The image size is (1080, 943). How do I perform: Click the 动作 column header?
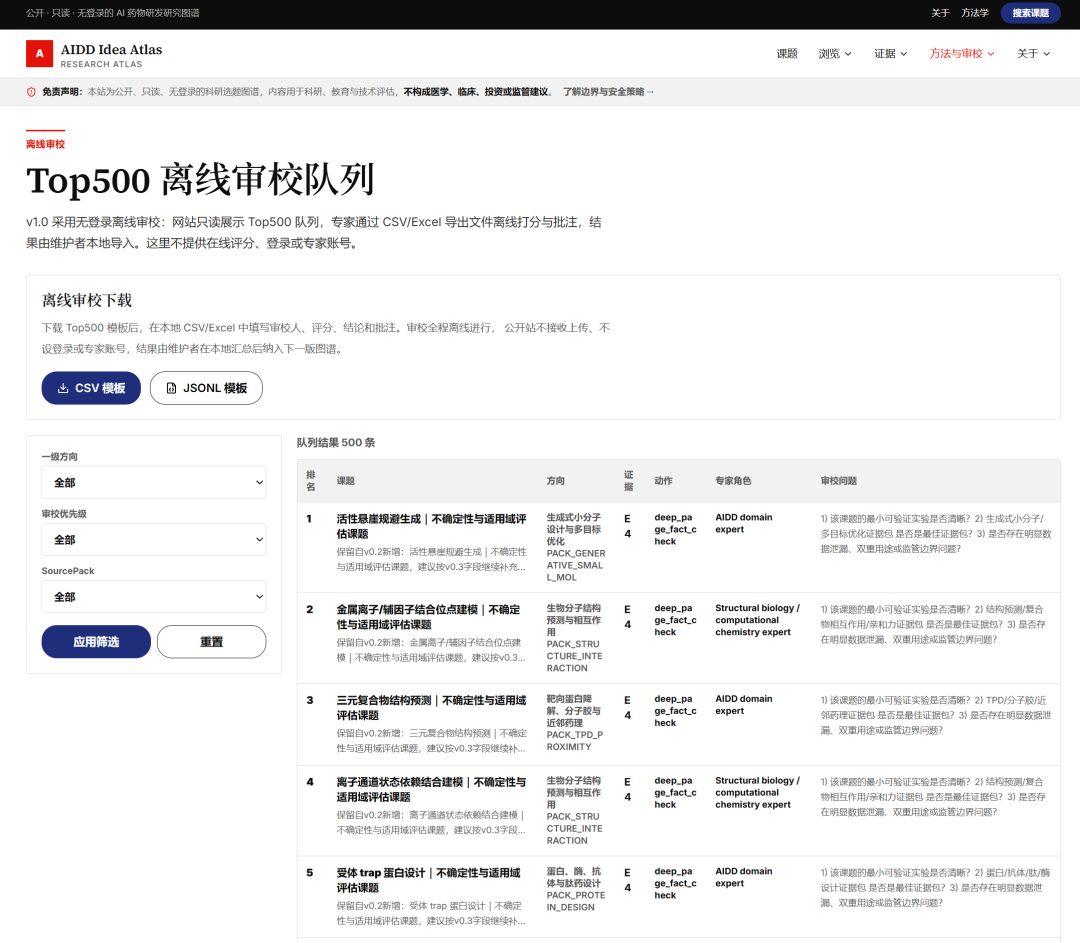point(663,481)
